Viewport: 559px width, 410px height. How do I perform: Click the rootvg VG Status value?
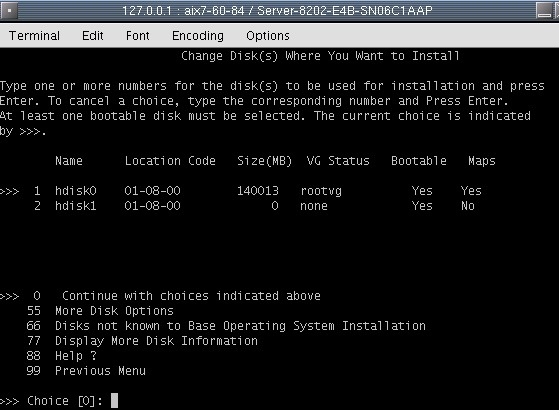point(321,191)
